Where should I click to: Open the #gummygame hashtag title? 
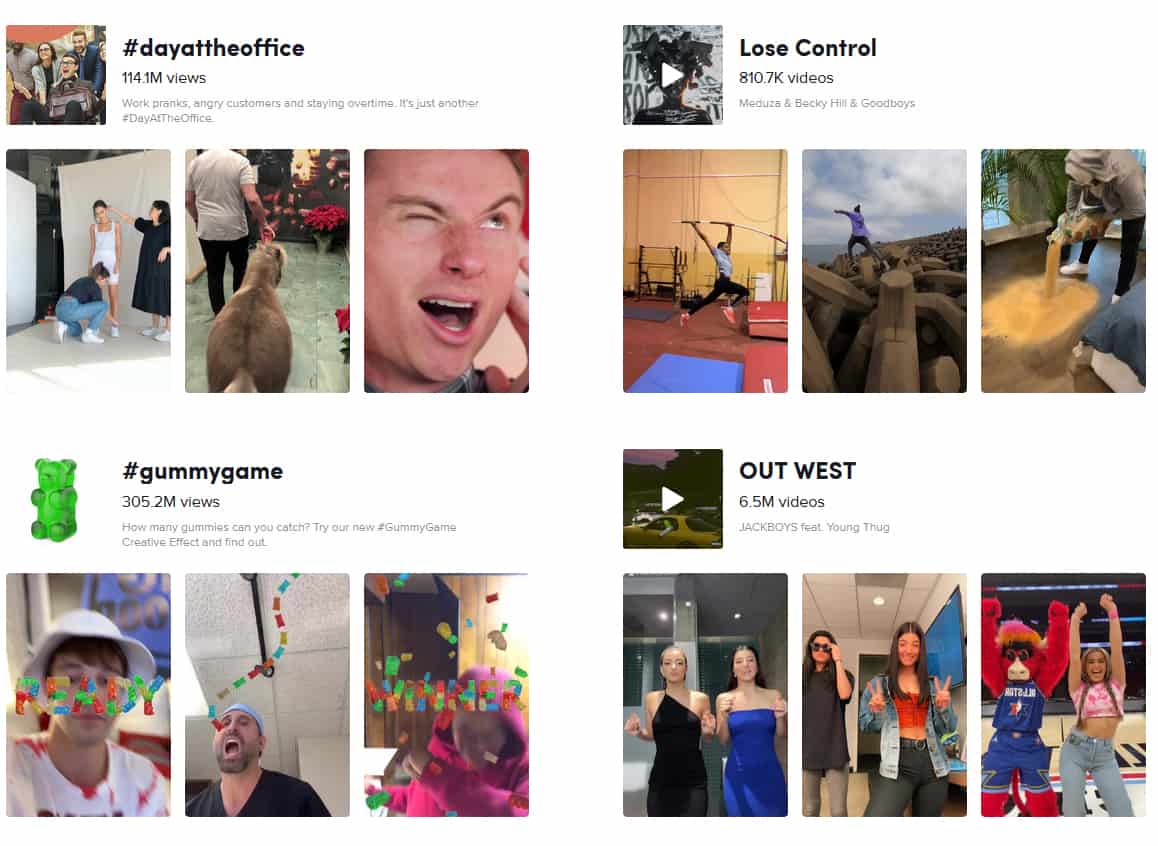pos(202,471)
